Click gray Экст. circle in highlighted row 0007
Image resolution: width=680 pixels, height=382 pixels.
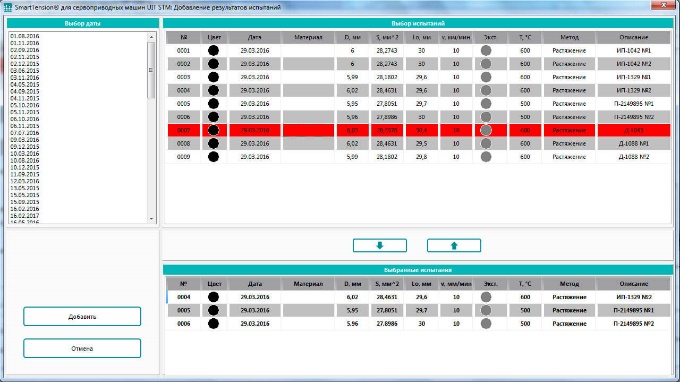point(486,130)
